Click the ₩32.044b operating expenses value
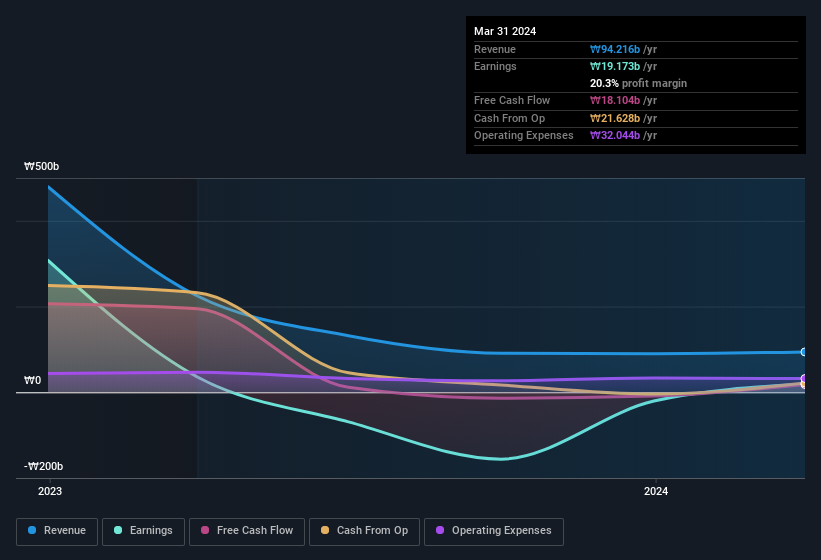 pyautogui.click(x=615, y=136)
